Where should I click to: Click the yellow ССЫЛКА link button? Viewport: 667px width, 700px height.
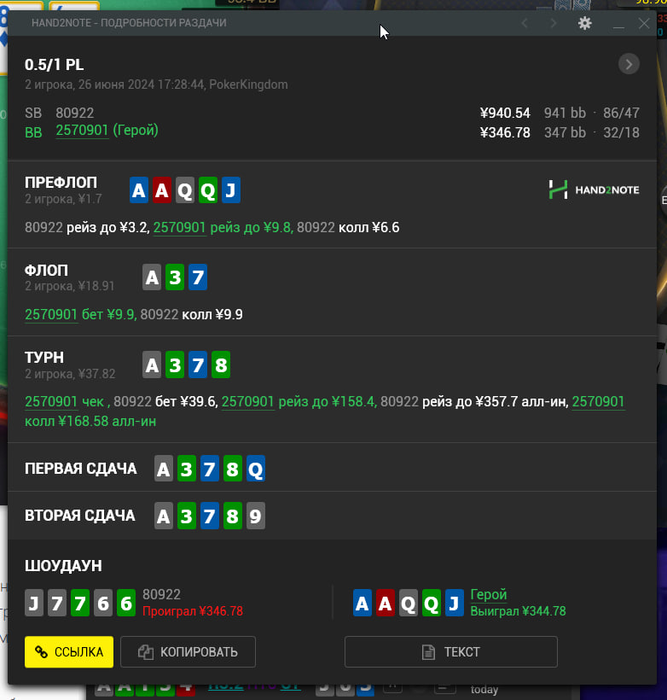point(69,652)
